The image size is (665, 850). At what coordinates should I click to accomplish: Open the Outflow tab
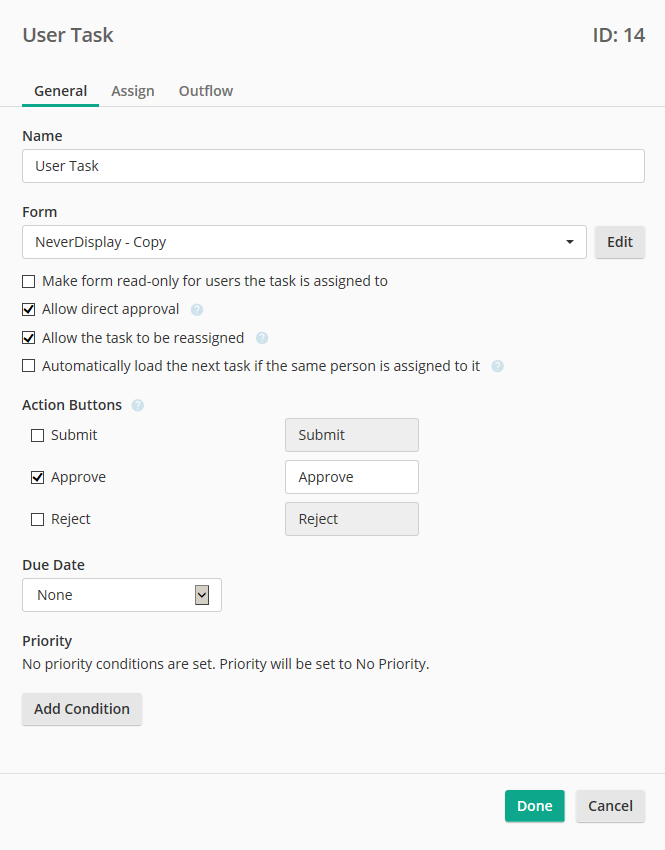point(206,91)
